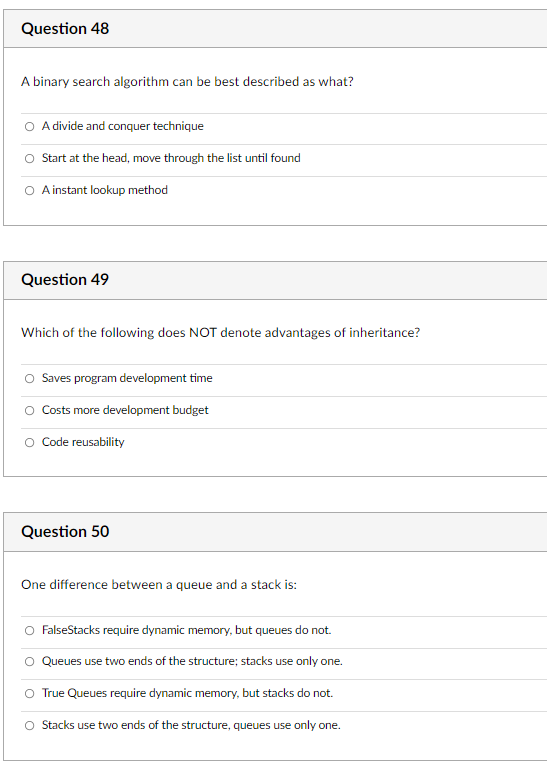
Task: Select 'A instant lookup method' radio button
Action: 29,191
